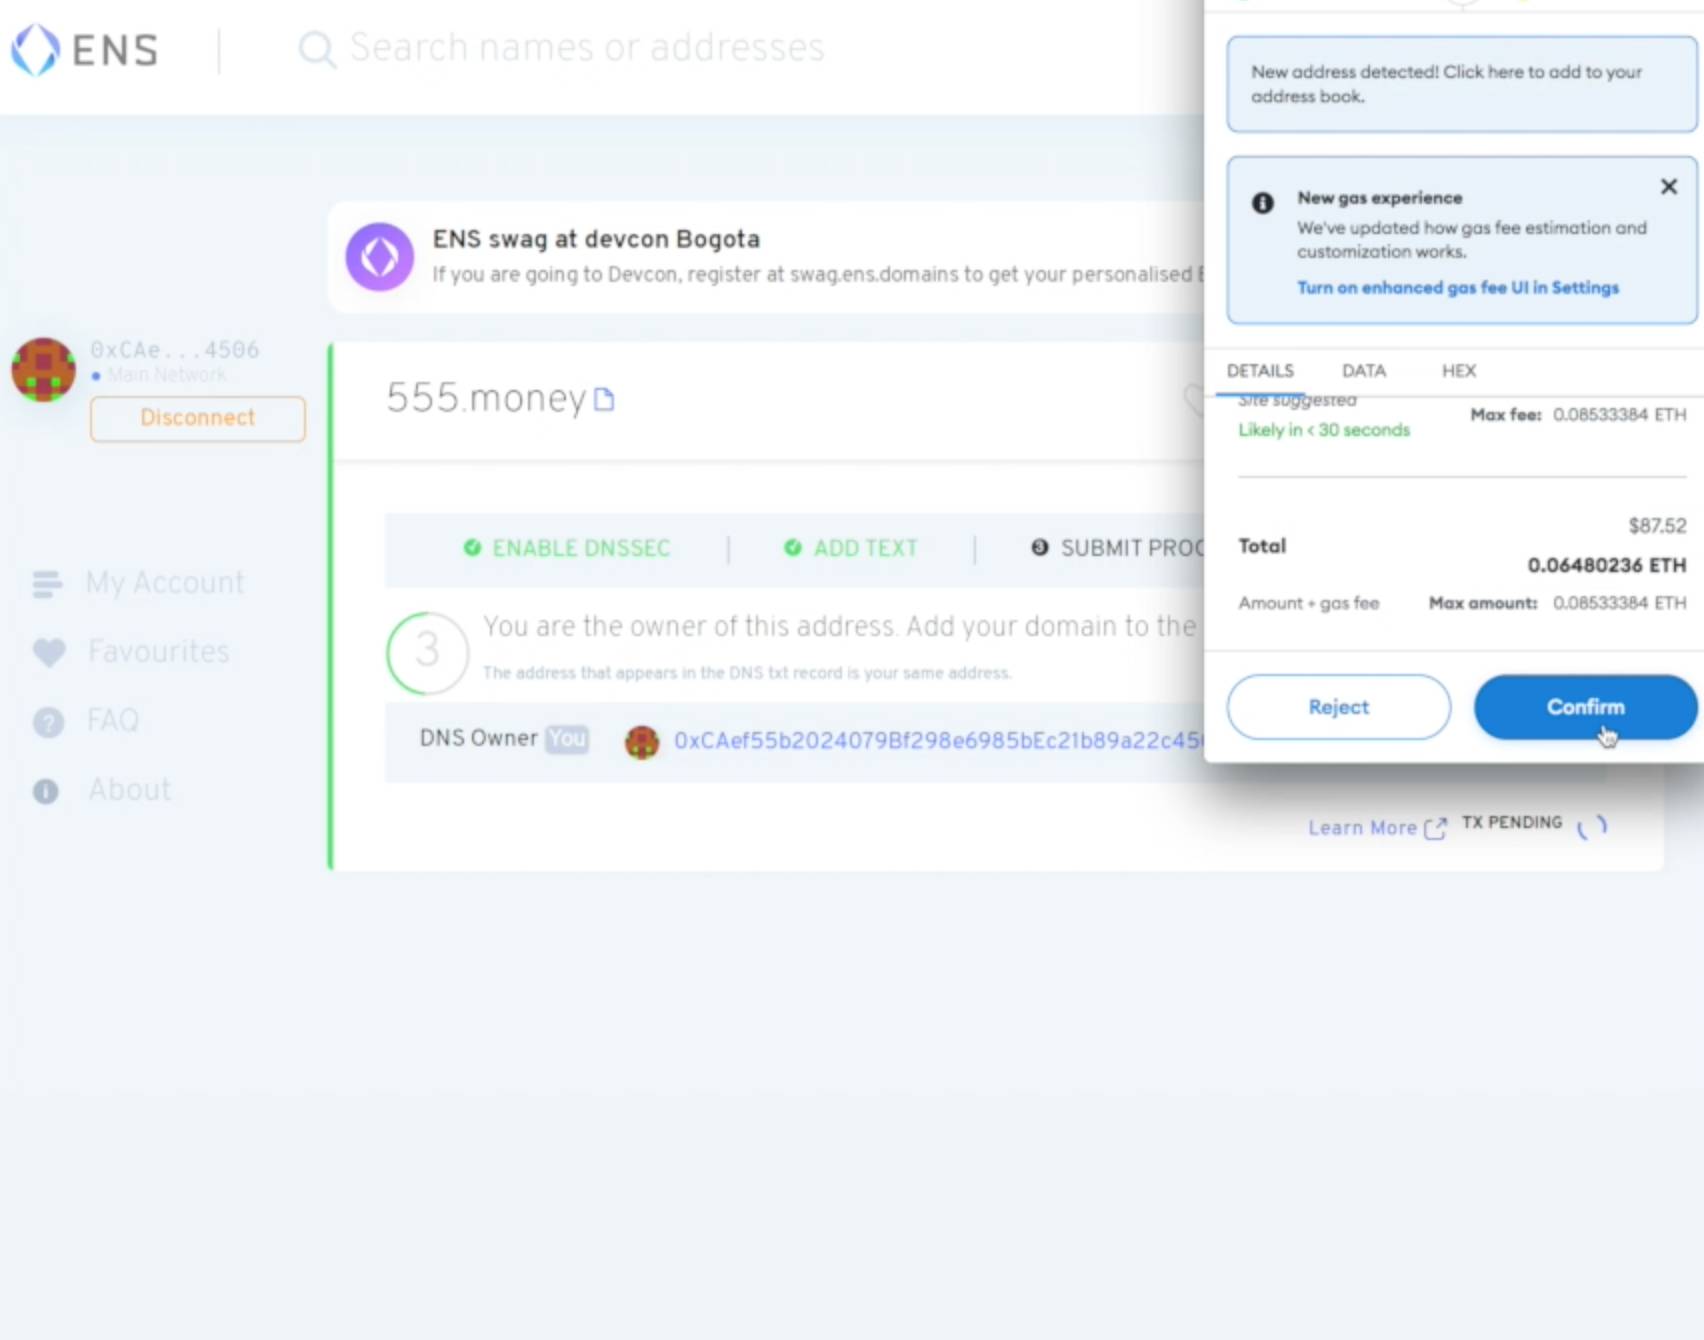Open the Learn More external link
This screenshot has height=1340, width=1704.
pyautogui.click(x=1376, y=828)
